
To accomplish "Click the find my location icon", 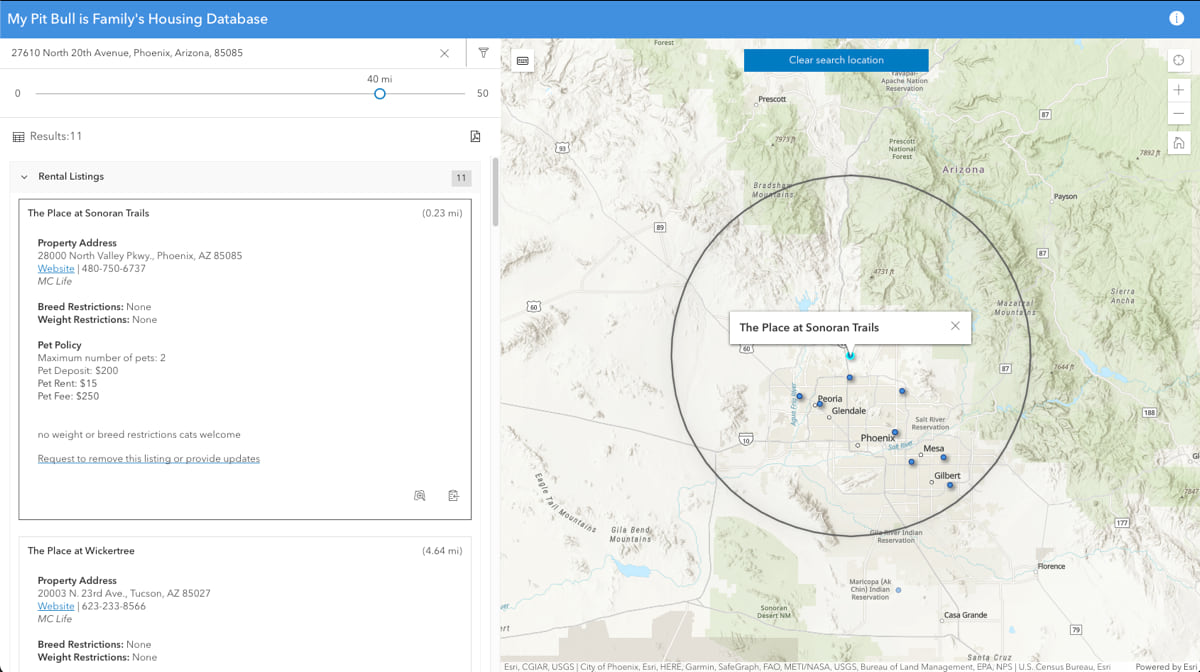I will tap(1179, 61).
